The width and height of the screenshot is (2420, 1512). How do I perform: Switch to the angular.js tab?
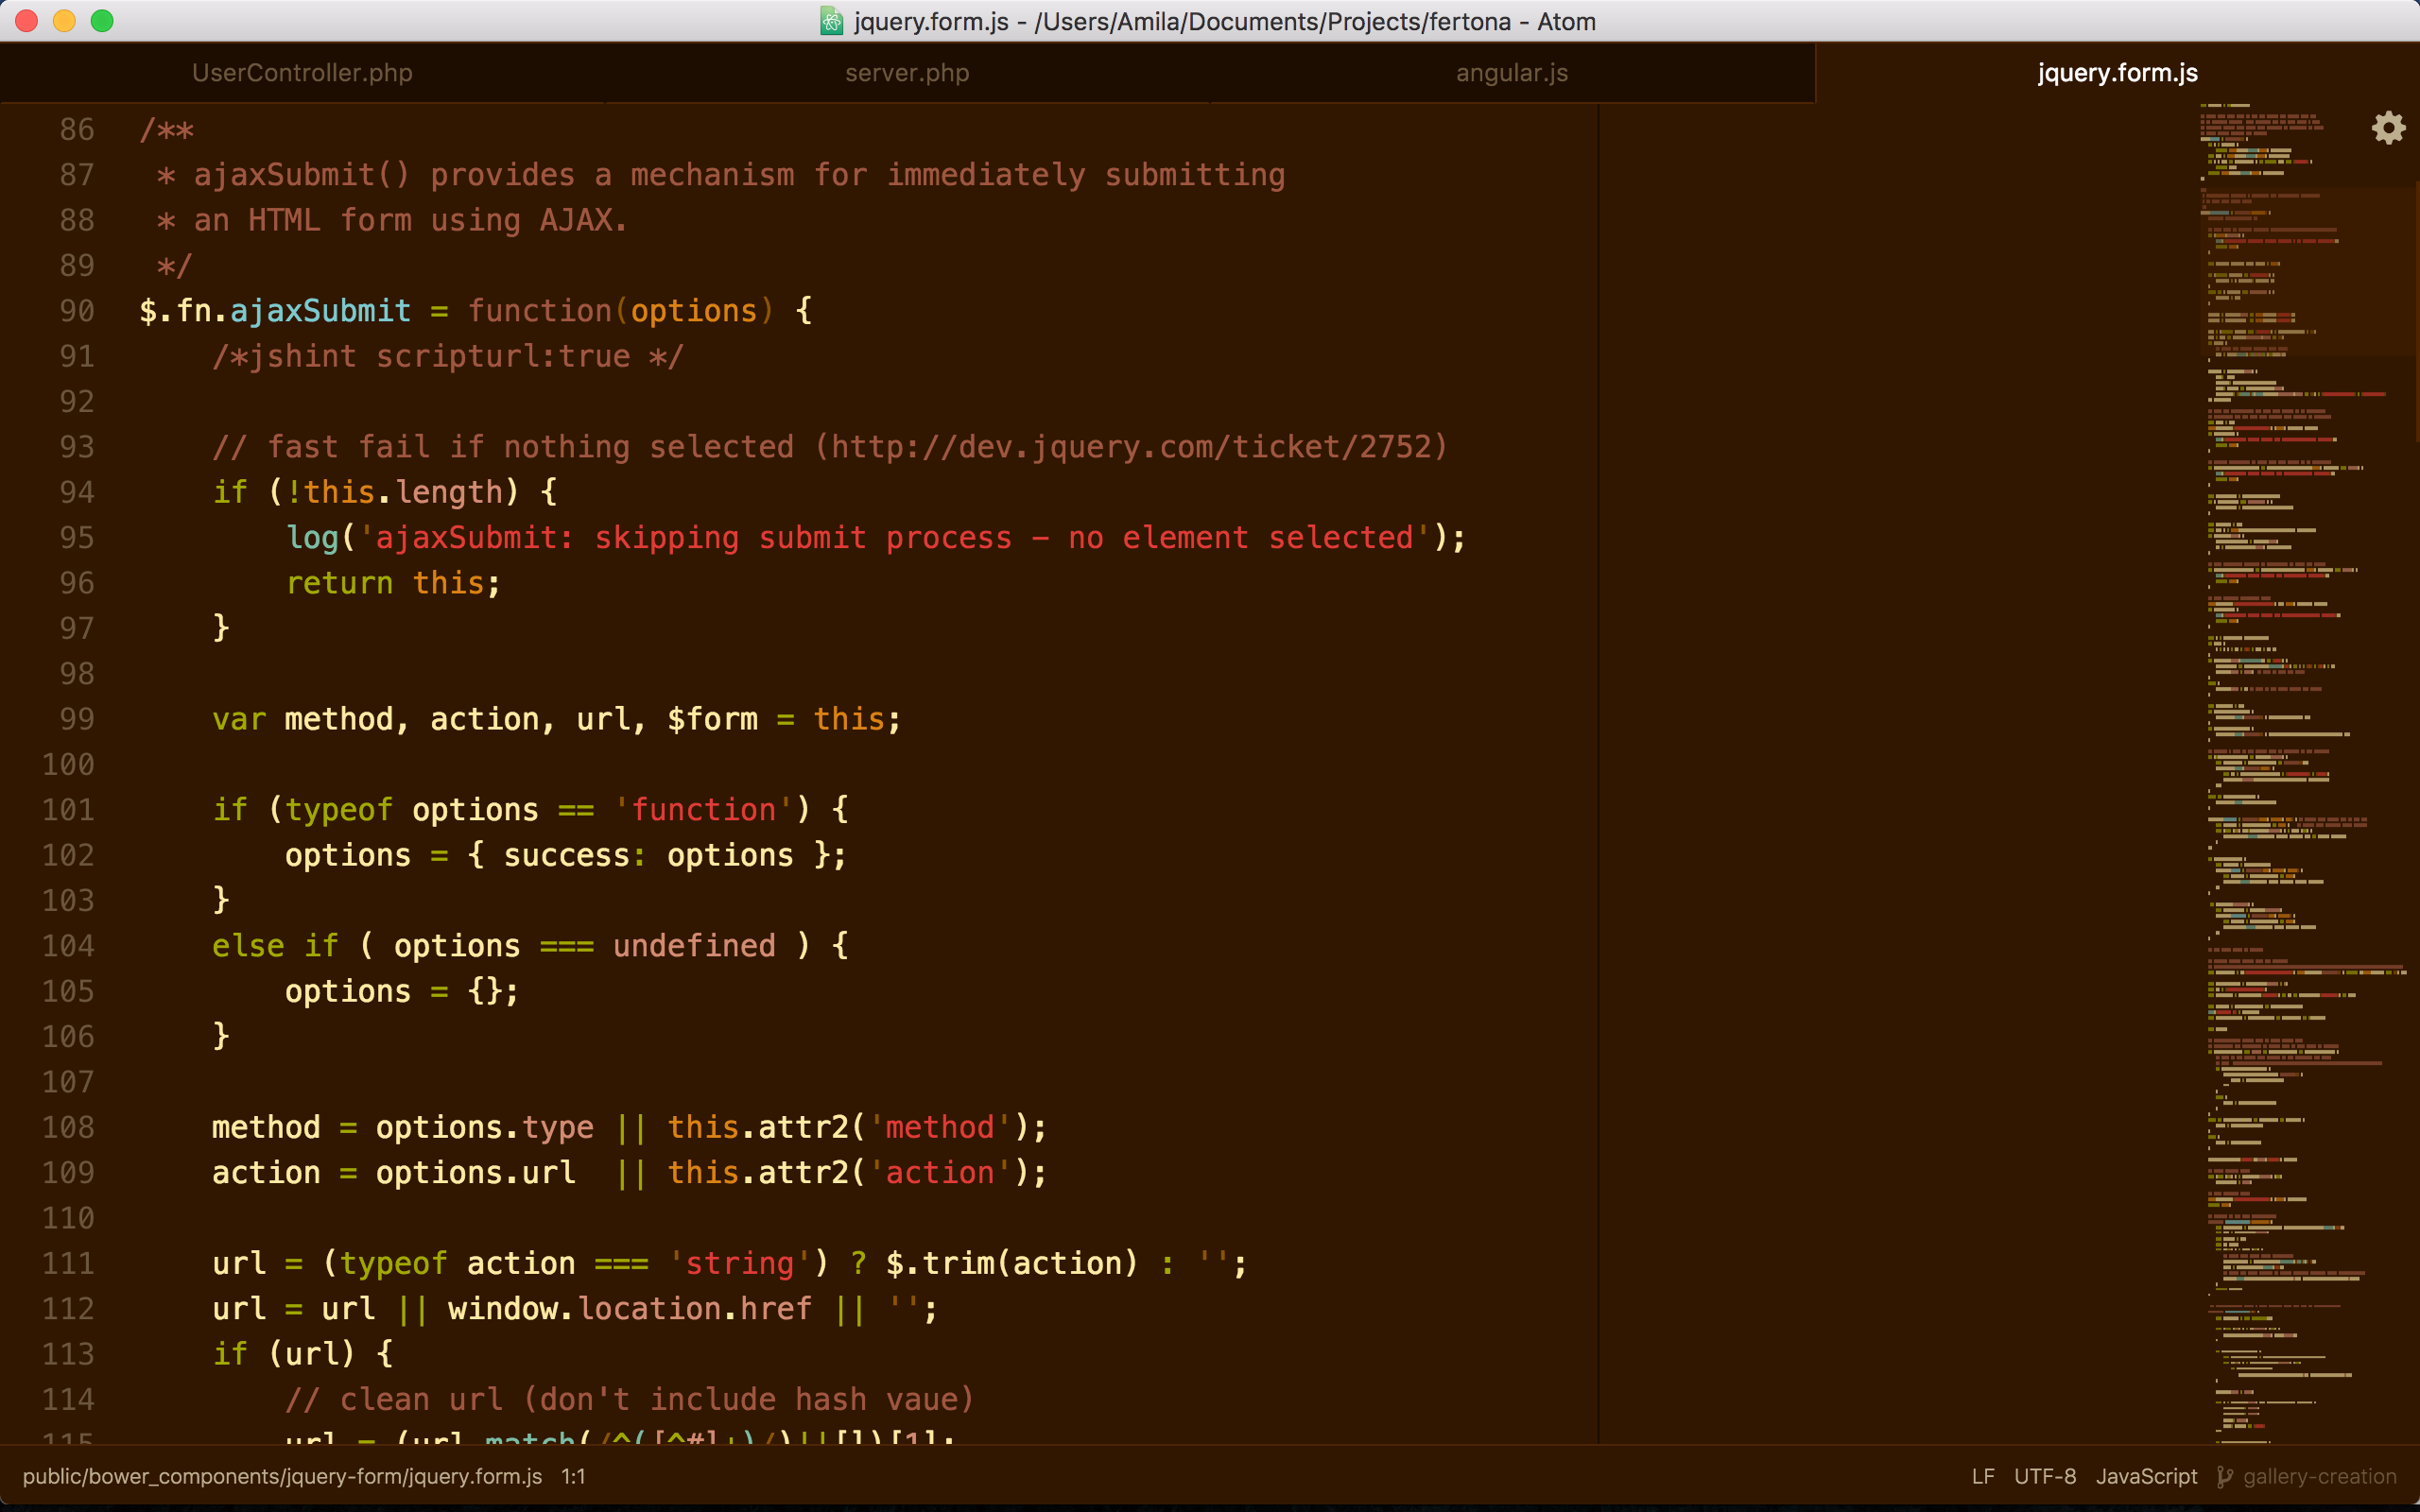click(x=1512, y=73)
